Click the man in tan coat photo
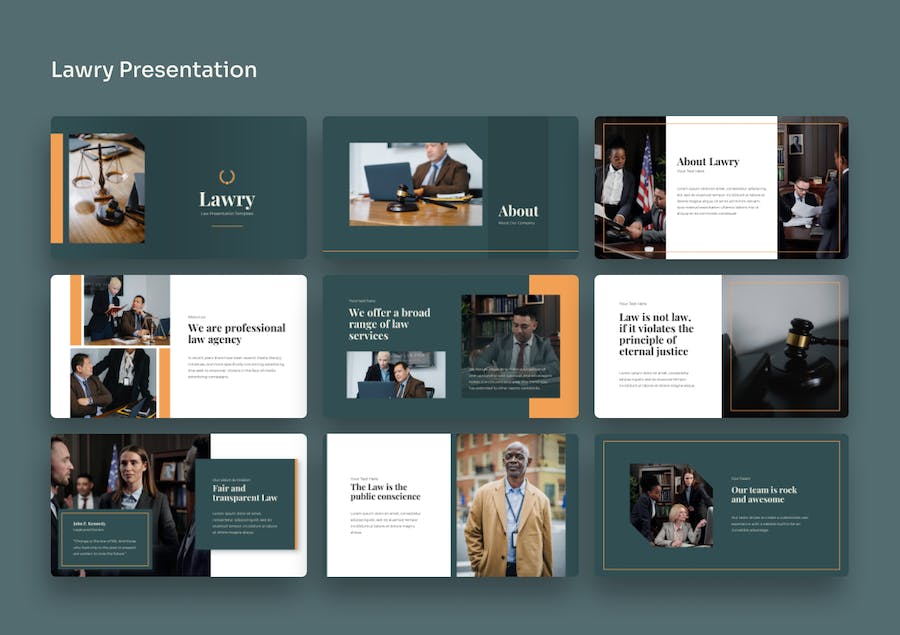 pyautogui.click(x=511, y=505)
